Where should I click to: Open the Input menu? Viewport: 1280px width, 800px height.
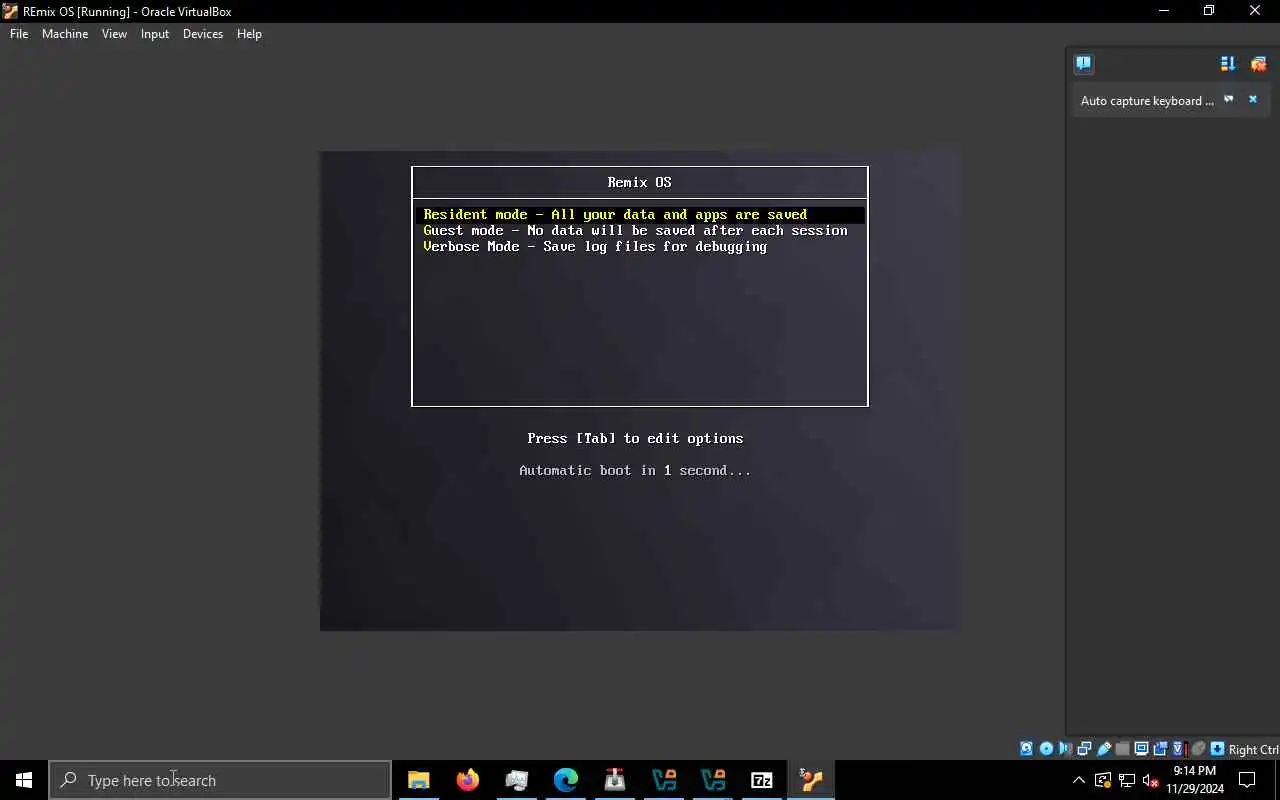(155, 33)
